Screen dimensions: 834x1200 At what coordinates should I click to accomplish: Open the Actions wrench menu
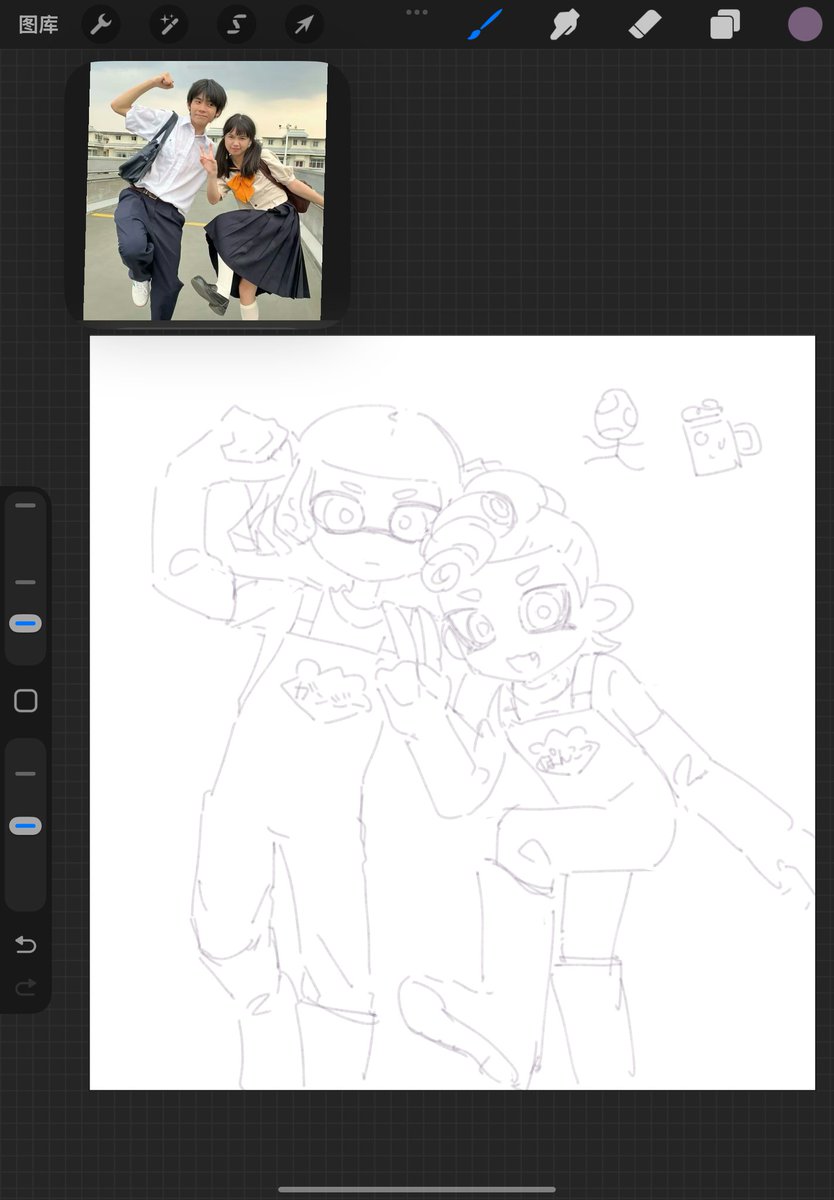click(101, 24)
